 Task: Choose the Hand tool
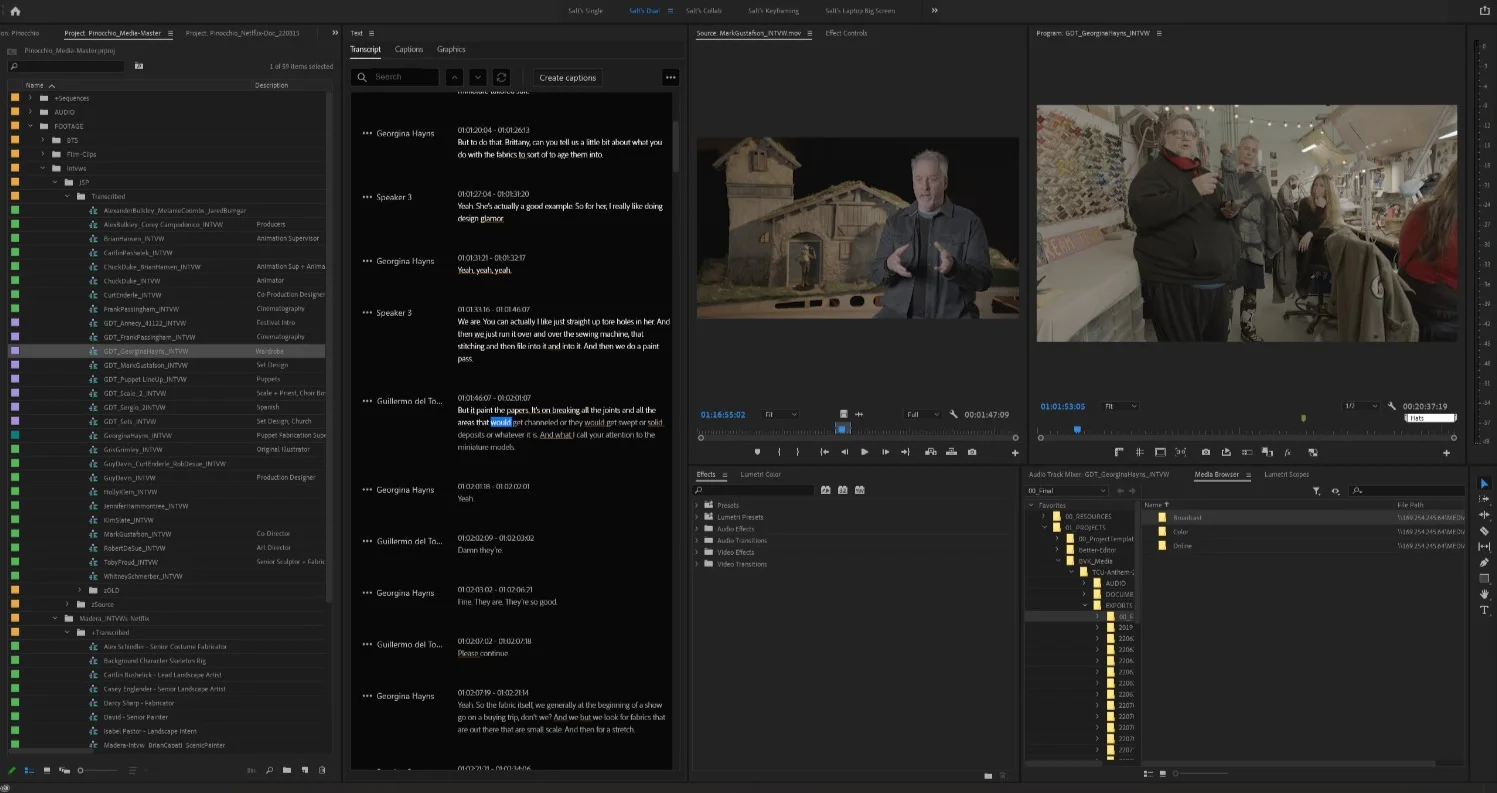(1484, 594)
